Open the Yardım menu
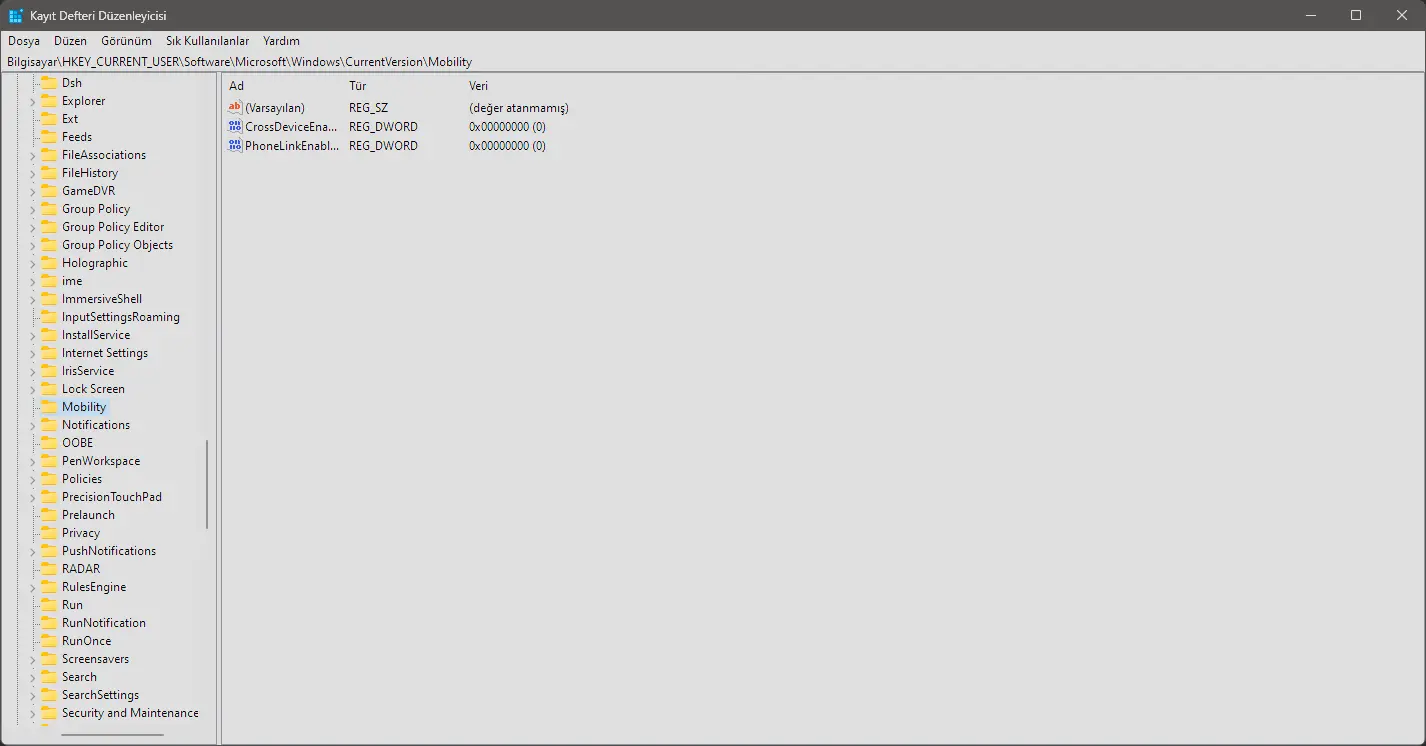Screen dimensions: 1426x746 tap(281, 41)
